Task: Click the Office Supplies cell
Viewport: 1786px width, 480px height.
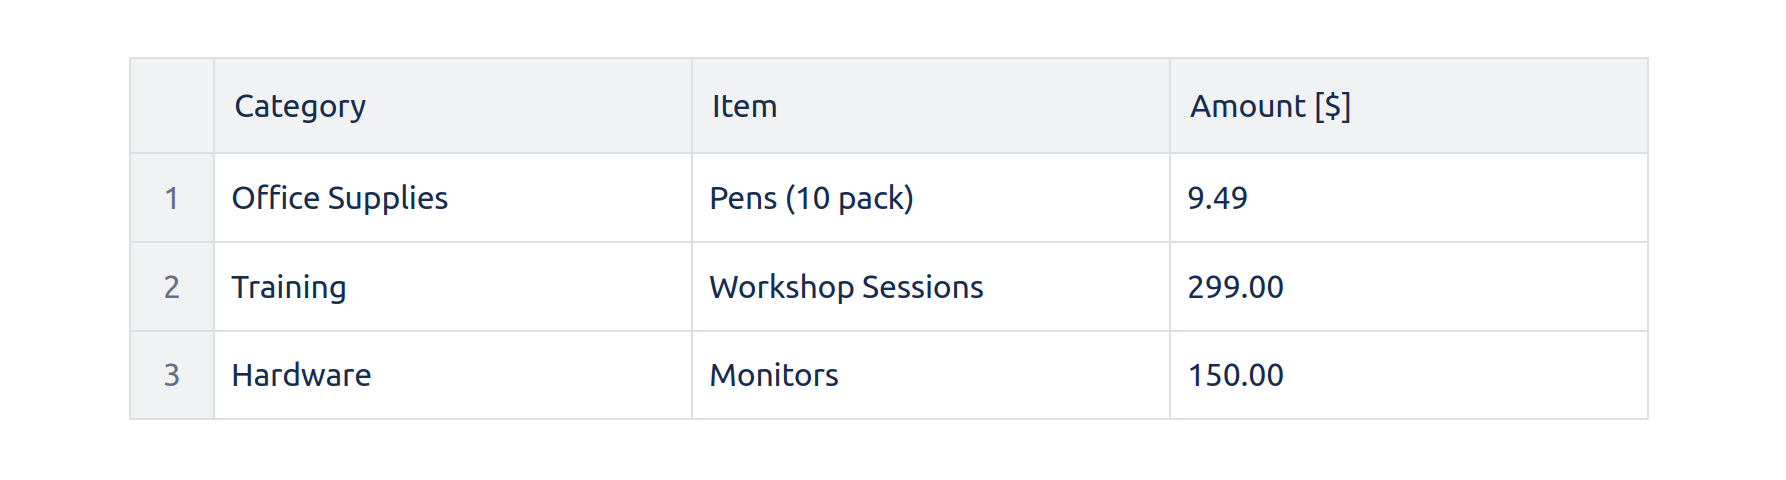Action: (x=340, y=198)
